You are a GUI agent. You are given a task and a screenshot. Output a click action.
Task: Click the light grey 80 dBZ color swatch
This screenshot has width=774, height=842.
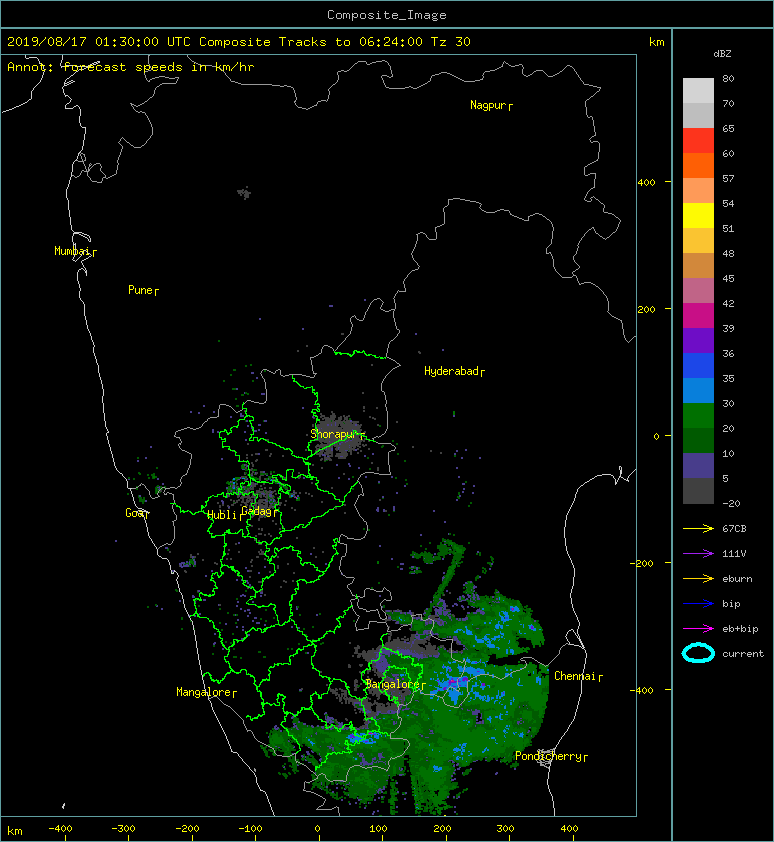[x=698, y=90]
